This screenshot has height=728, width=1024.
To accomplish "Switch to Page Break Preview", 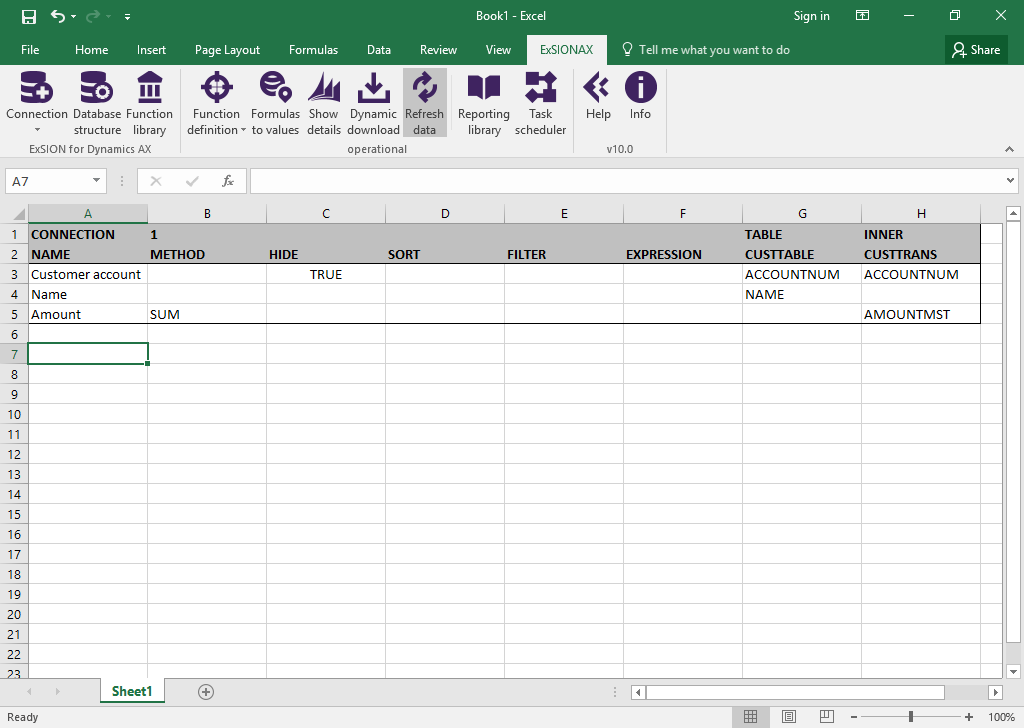I will (x=826, y=717).
